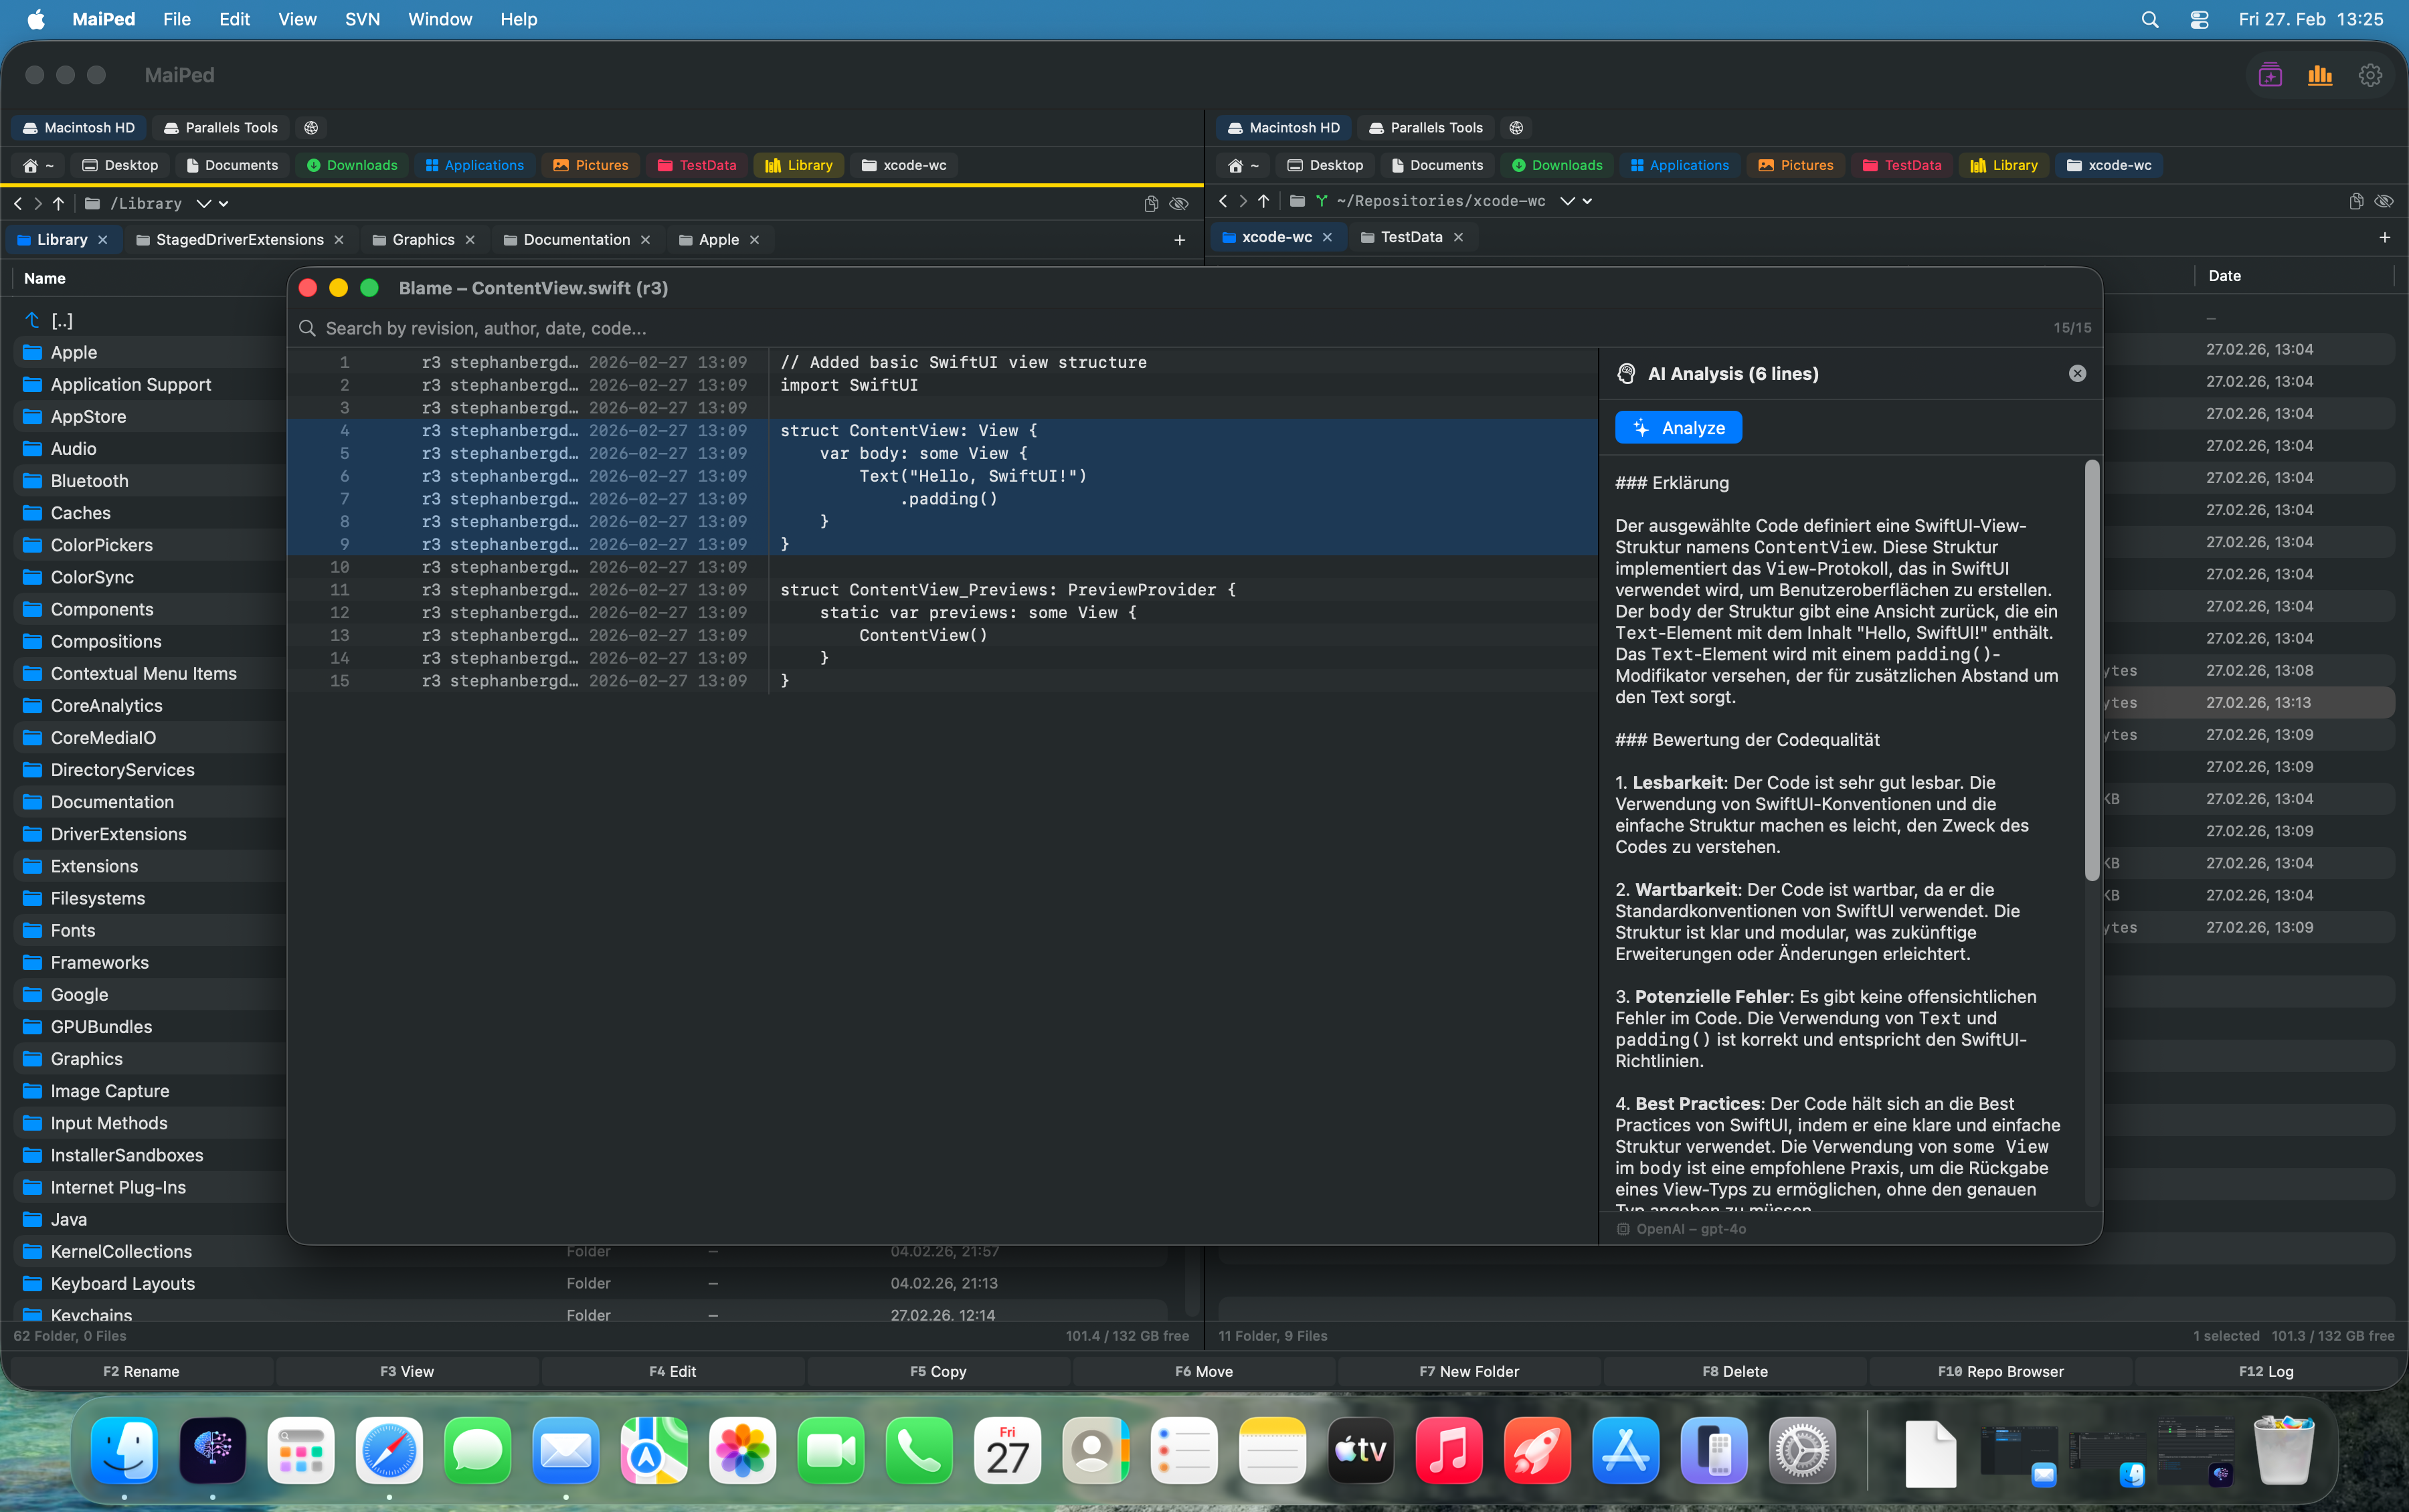Click the copy-path icon beside the left breadcrumb
This screenshot has width=2409, height=1512.
click(x=1151, y=203)
